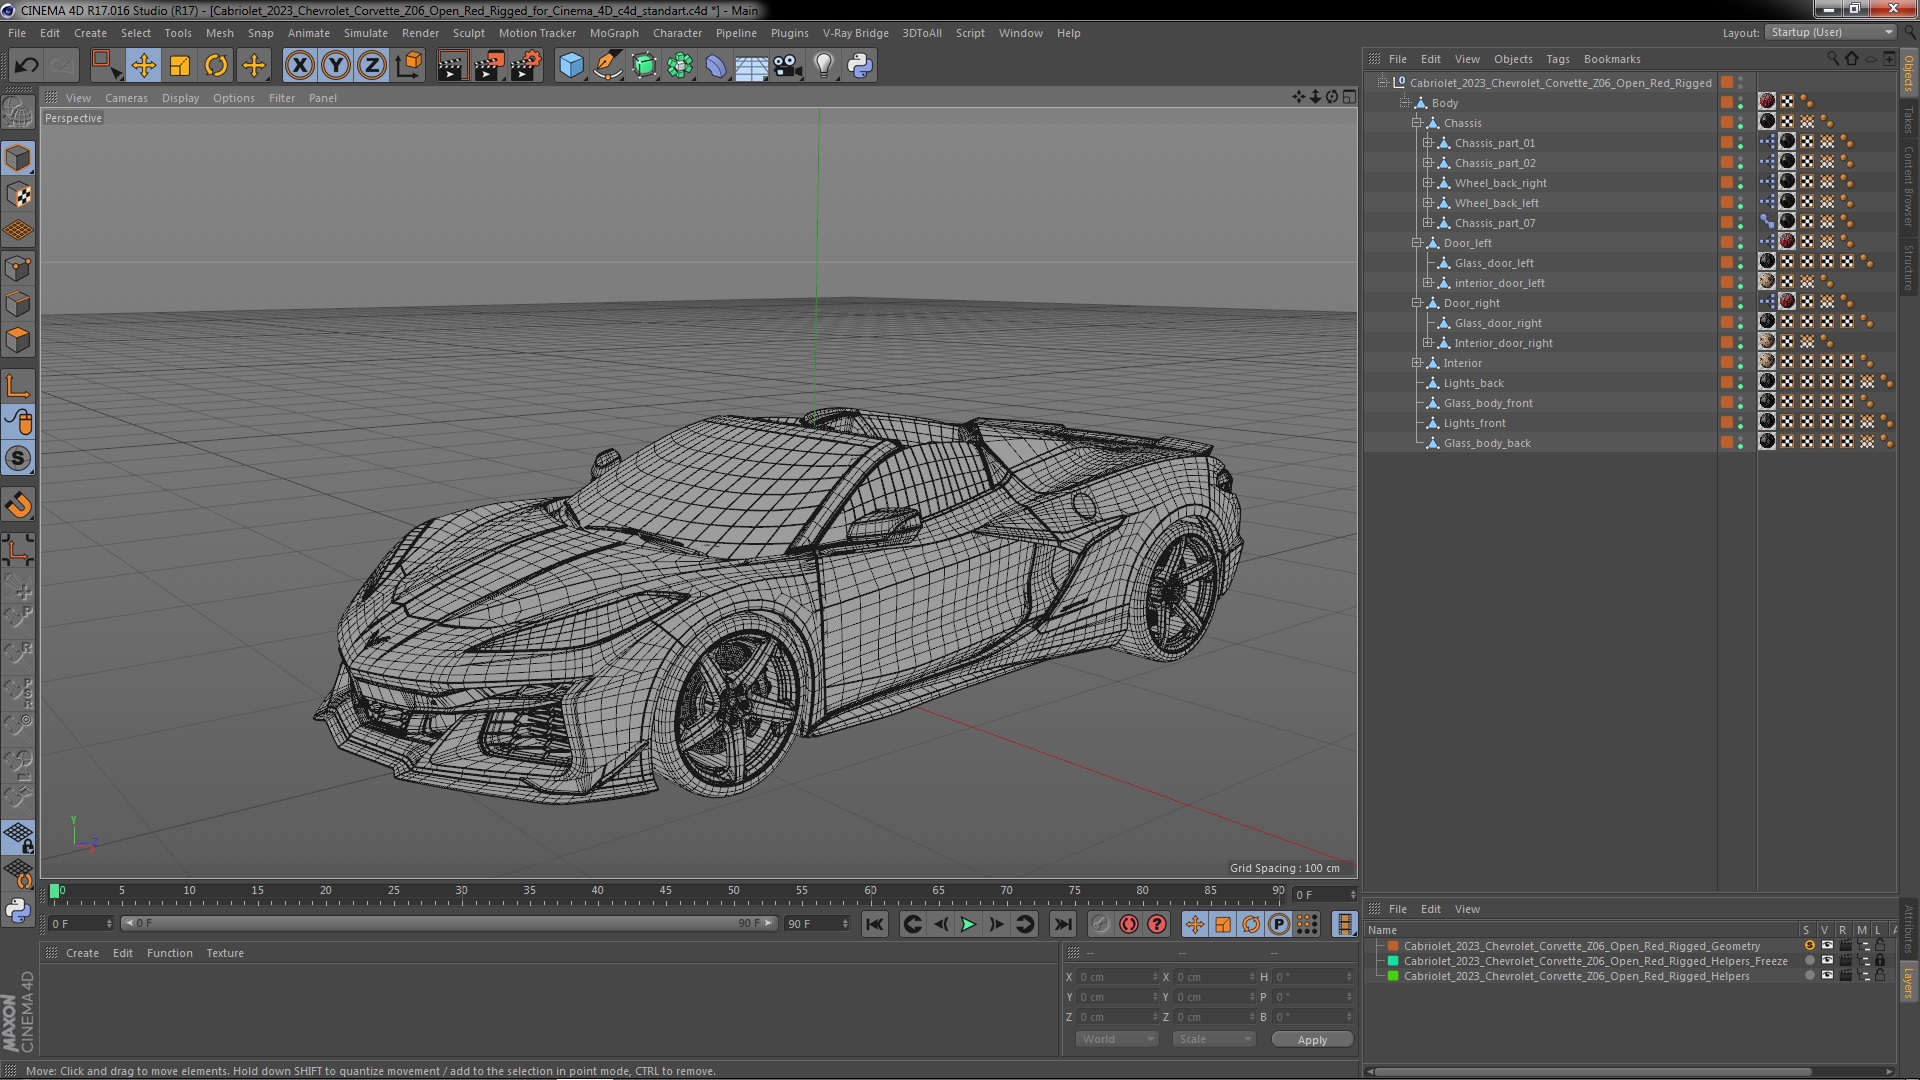Open the Layout dropdown Startup (User)
This screenshot has height=1080, width=1920.
tap(1830, 32)
